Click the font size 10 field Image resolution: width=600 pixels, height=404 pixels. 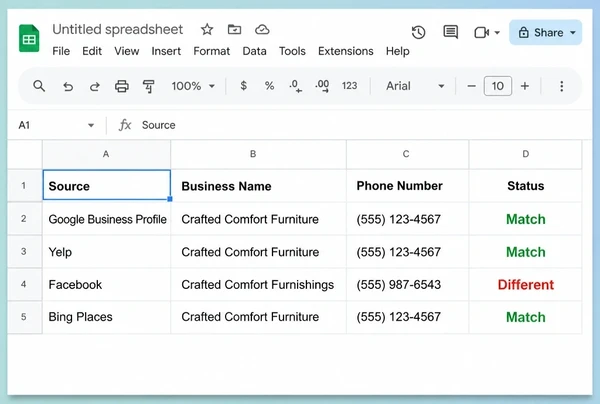pyautogui.click(x=498, y=86)
